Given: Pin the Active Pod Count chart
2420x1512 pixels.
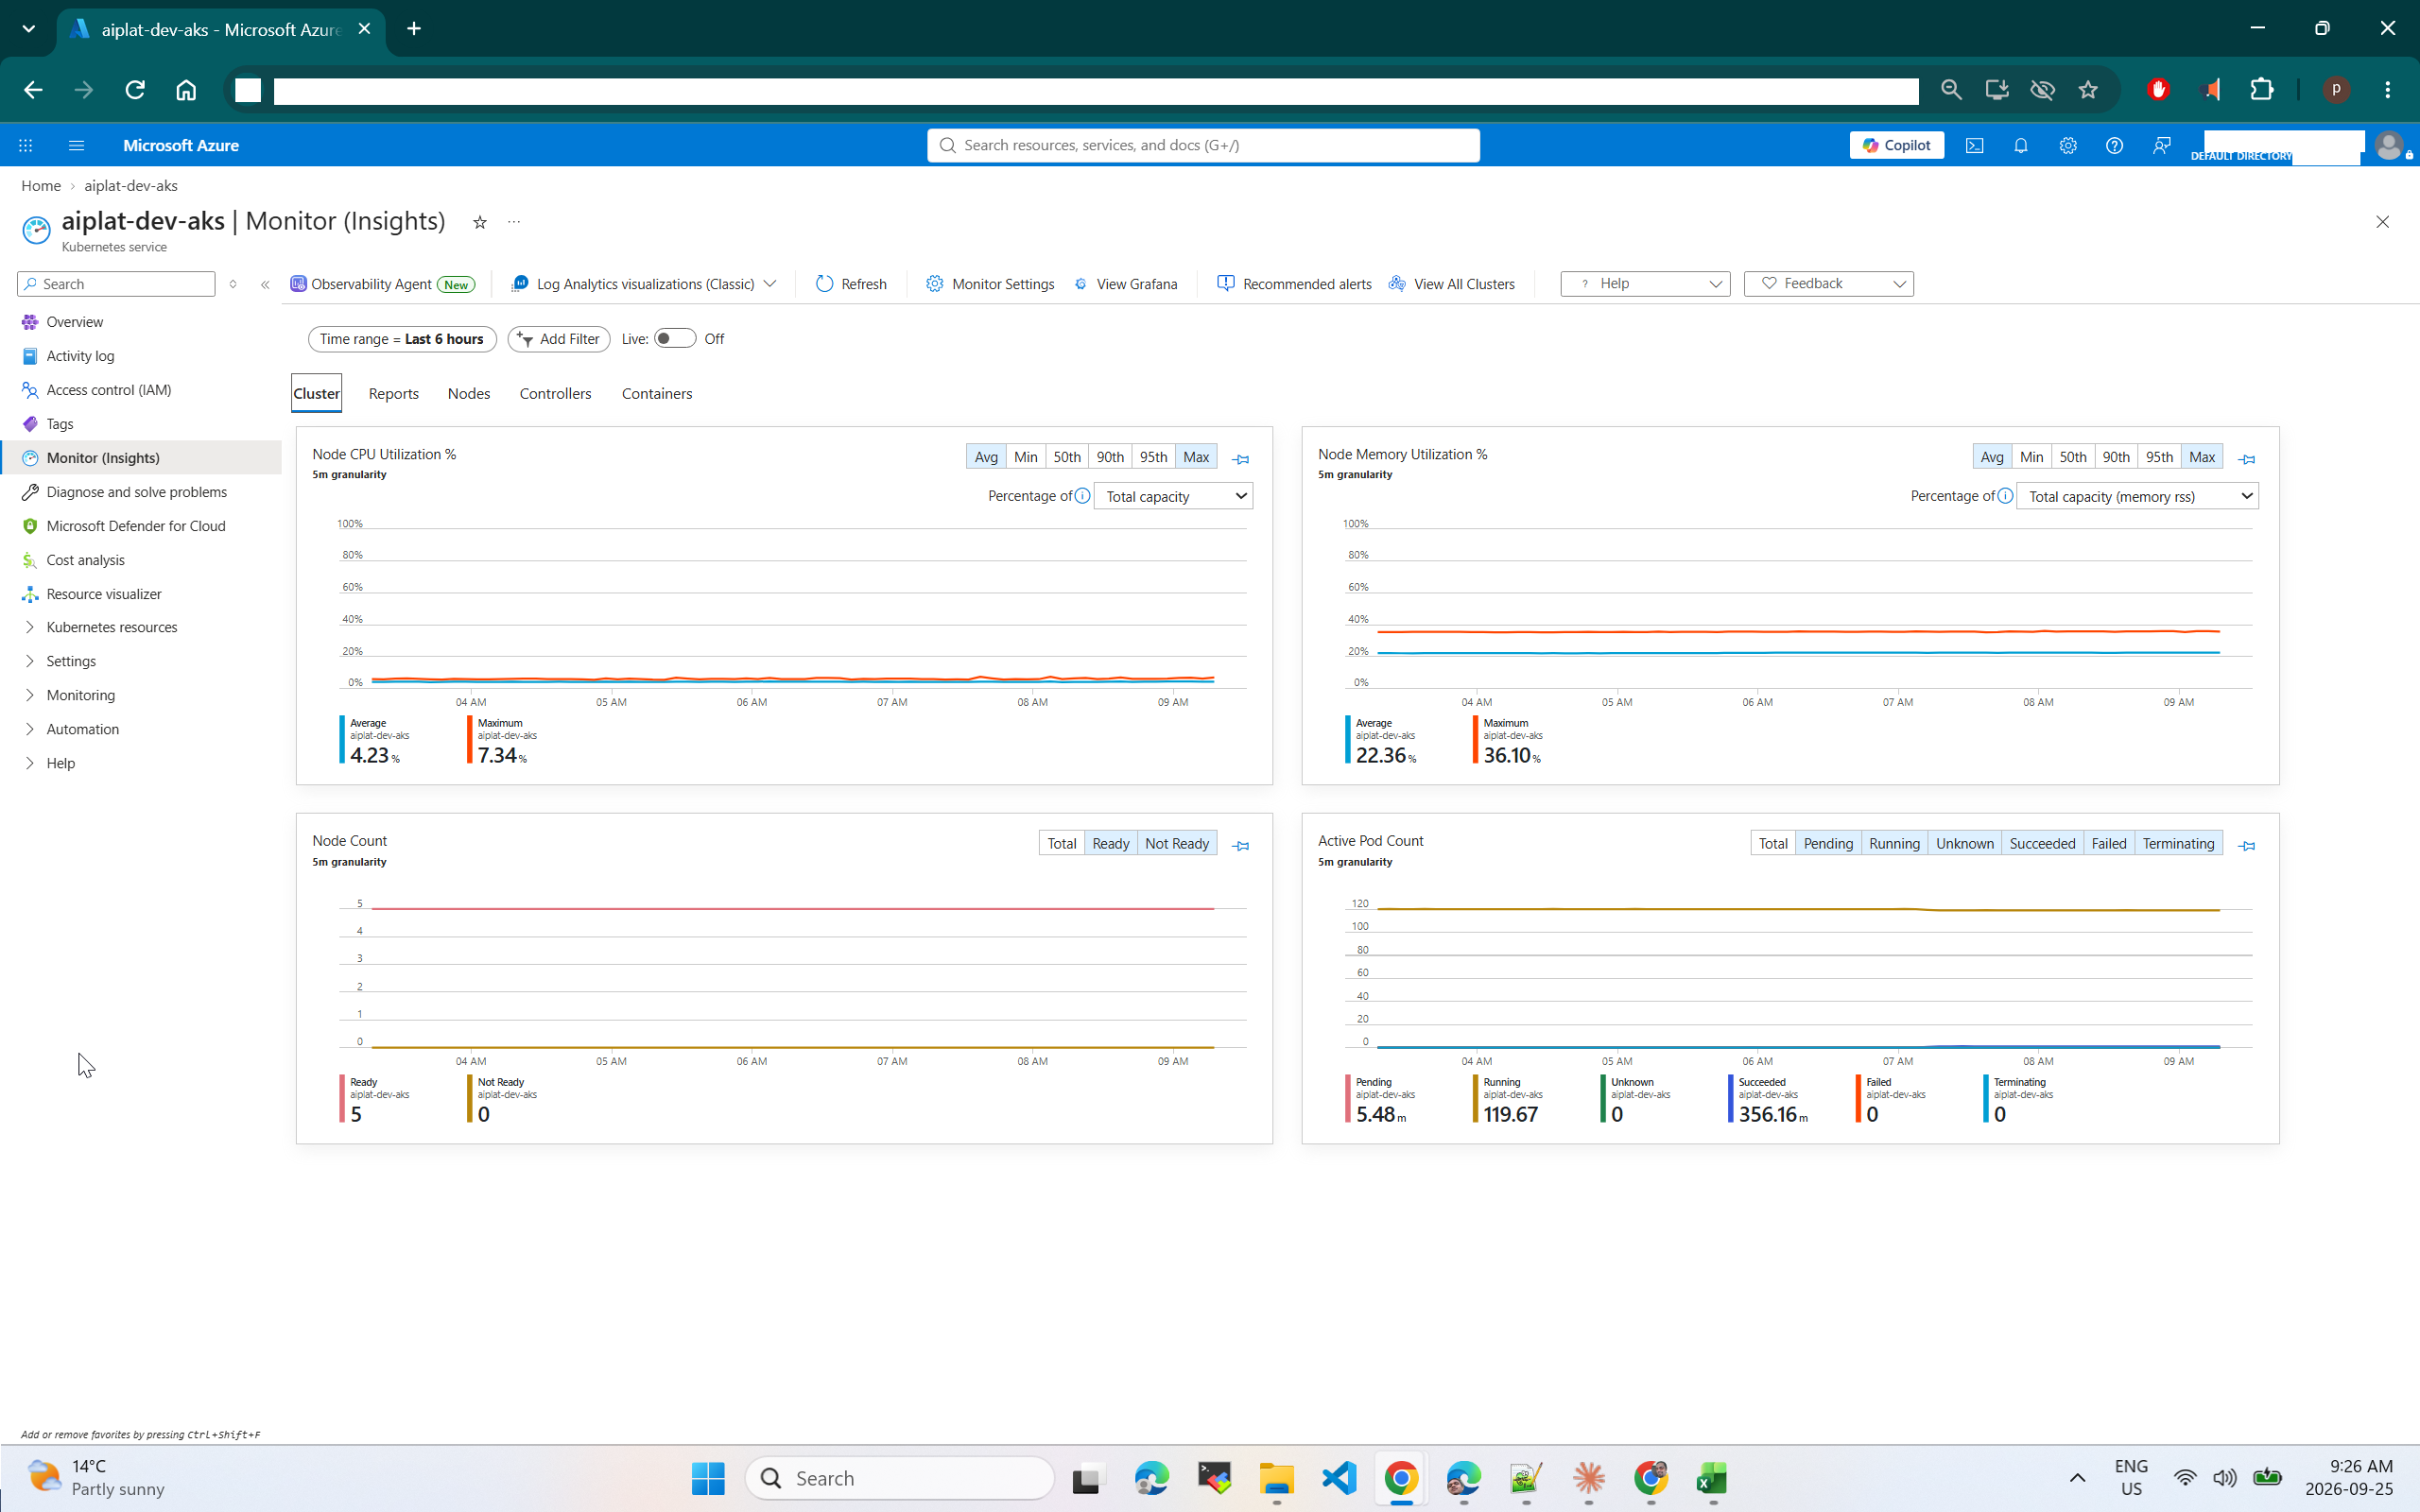Looking at the screenshot, I should click(2246, 846).
